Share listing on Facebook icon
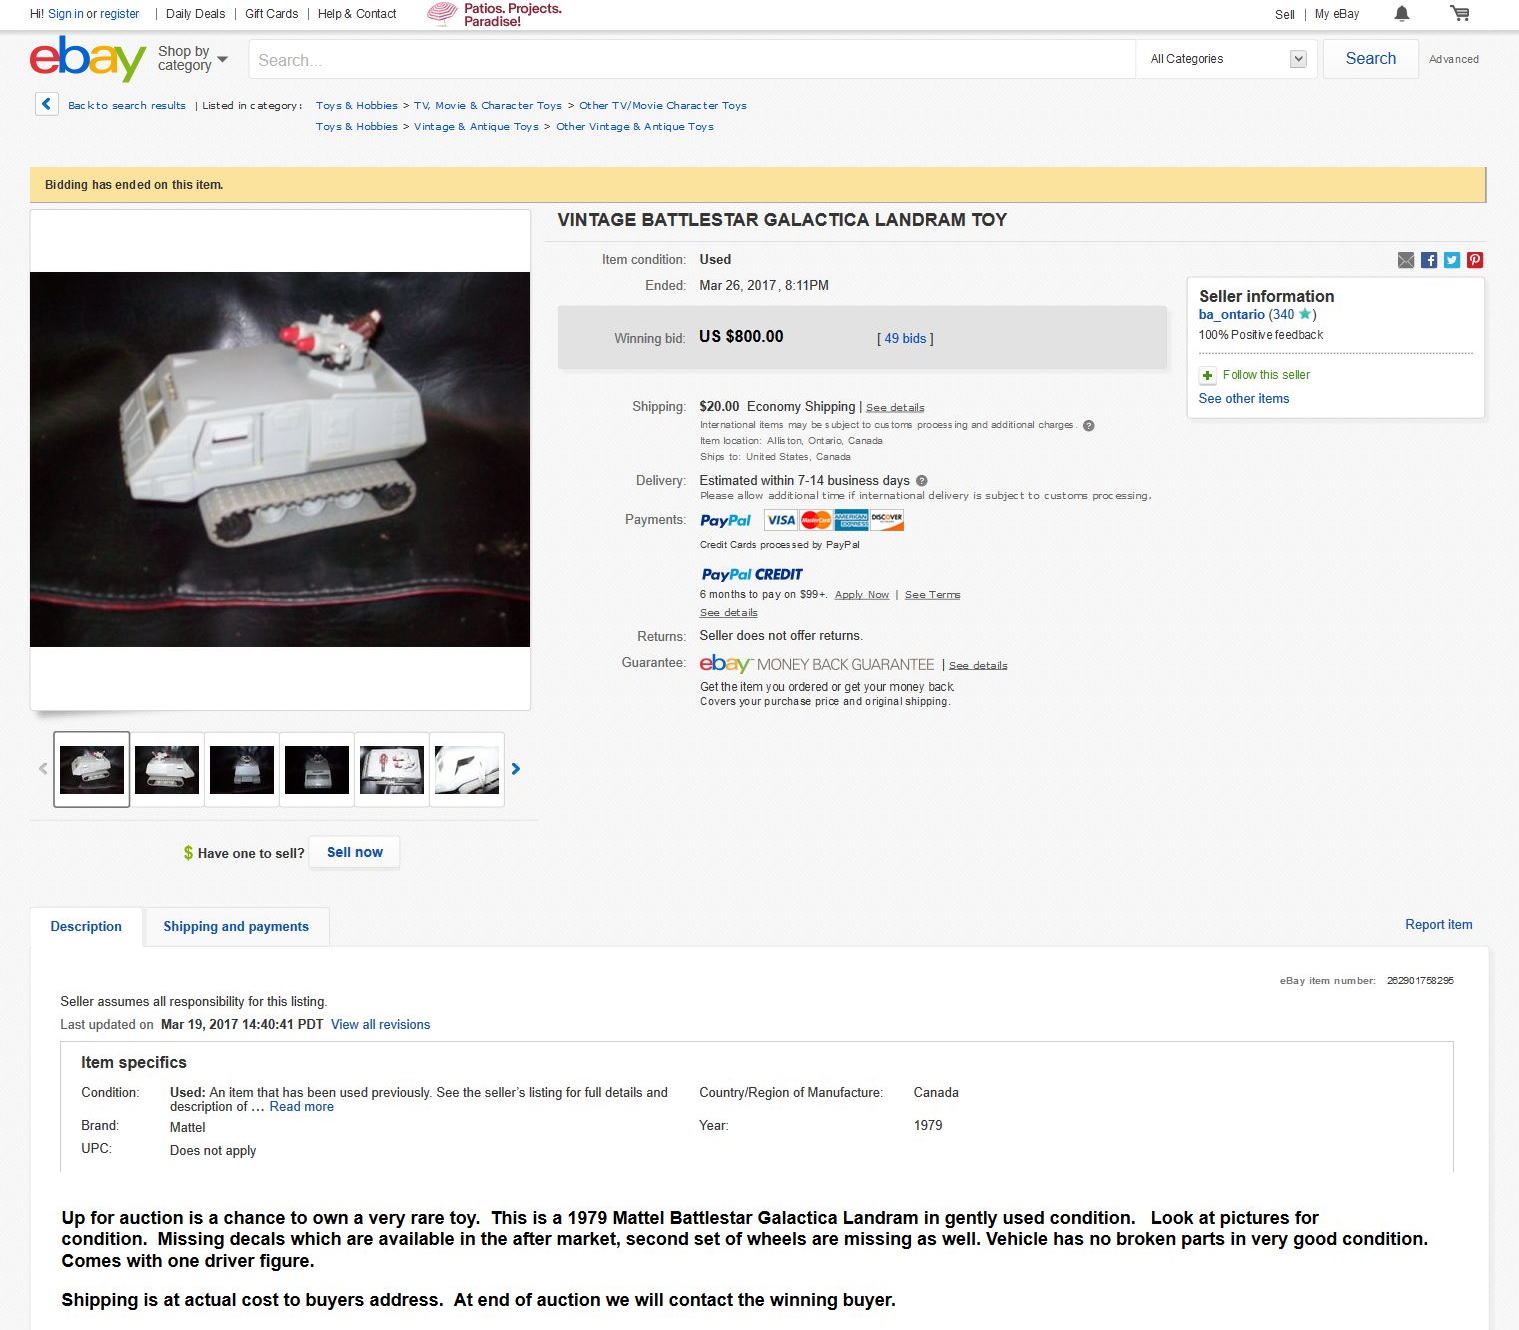This screenshot has width=1519, height=1330. point(1429,260)
